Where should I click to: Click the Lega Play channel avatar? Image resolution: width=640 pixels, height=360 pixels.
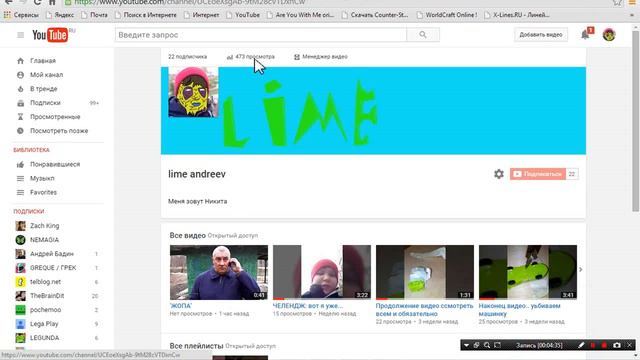pyautogui.click(x=20, y=324)
